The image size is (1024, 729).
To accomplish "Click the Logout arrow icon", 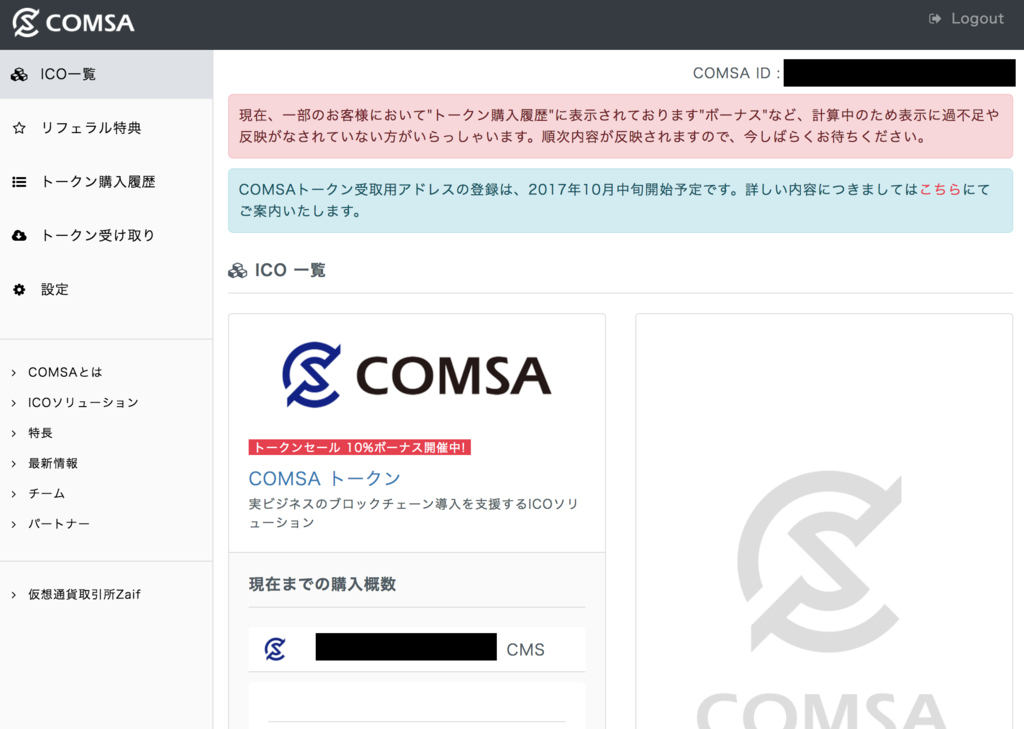I will point(934,18).
